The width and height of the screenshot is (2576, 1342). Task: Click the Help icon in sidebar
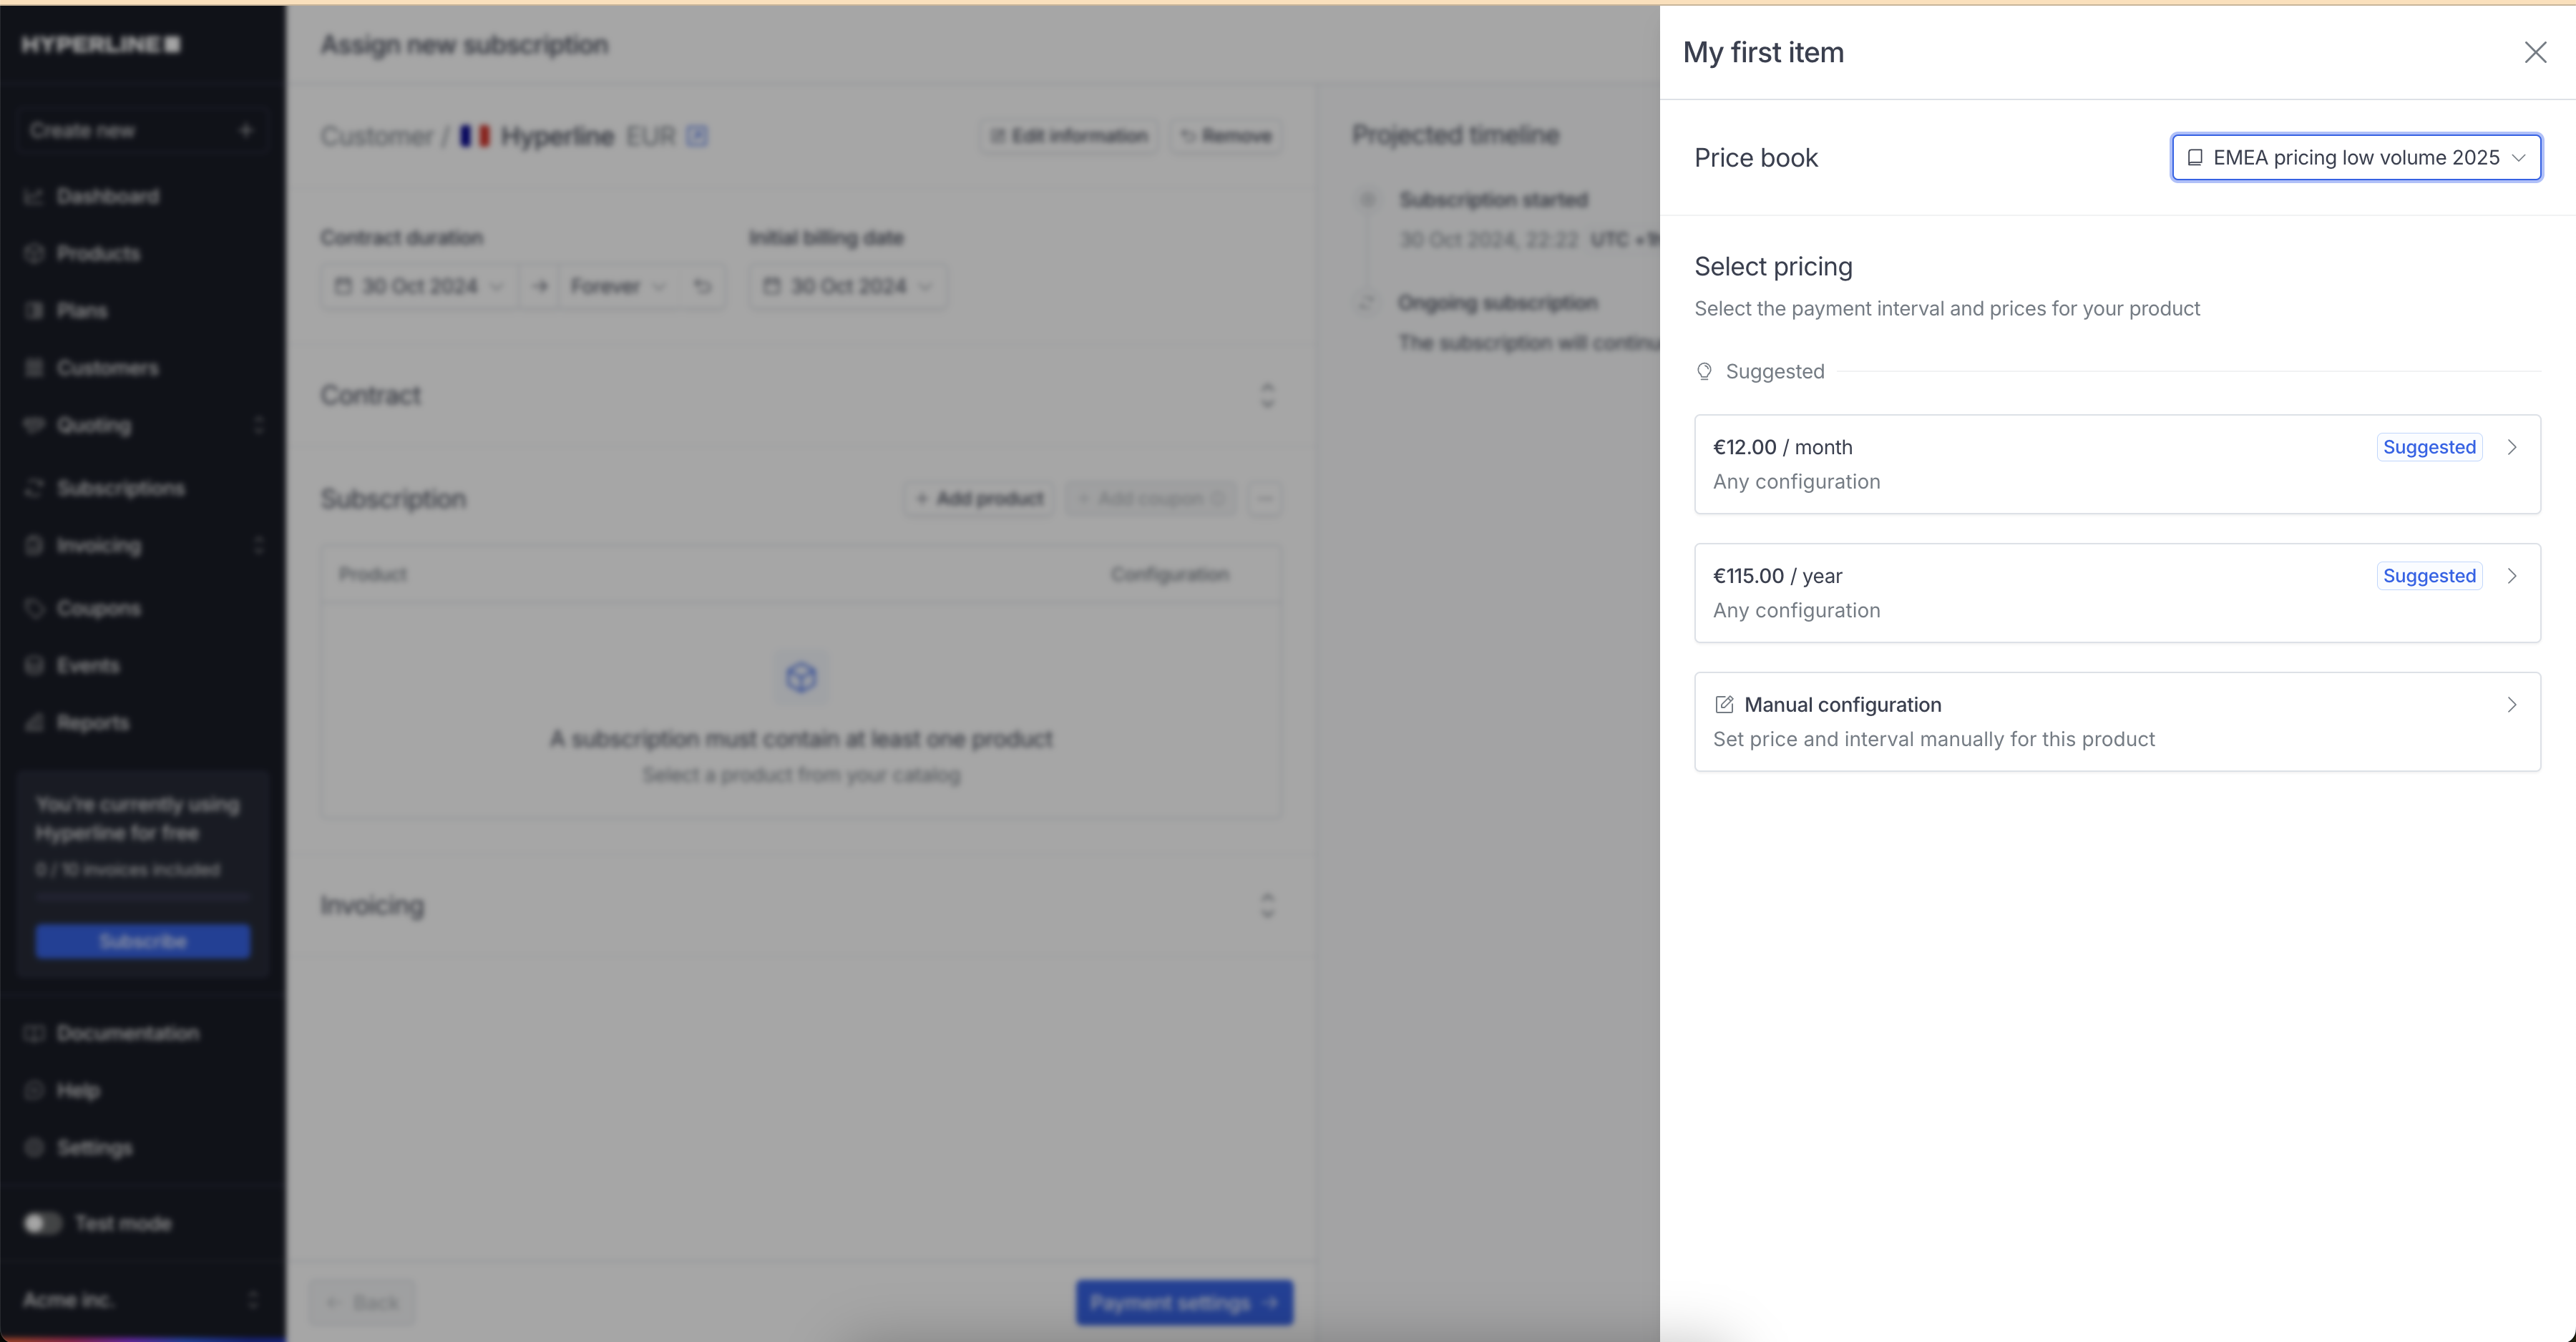34,1090
